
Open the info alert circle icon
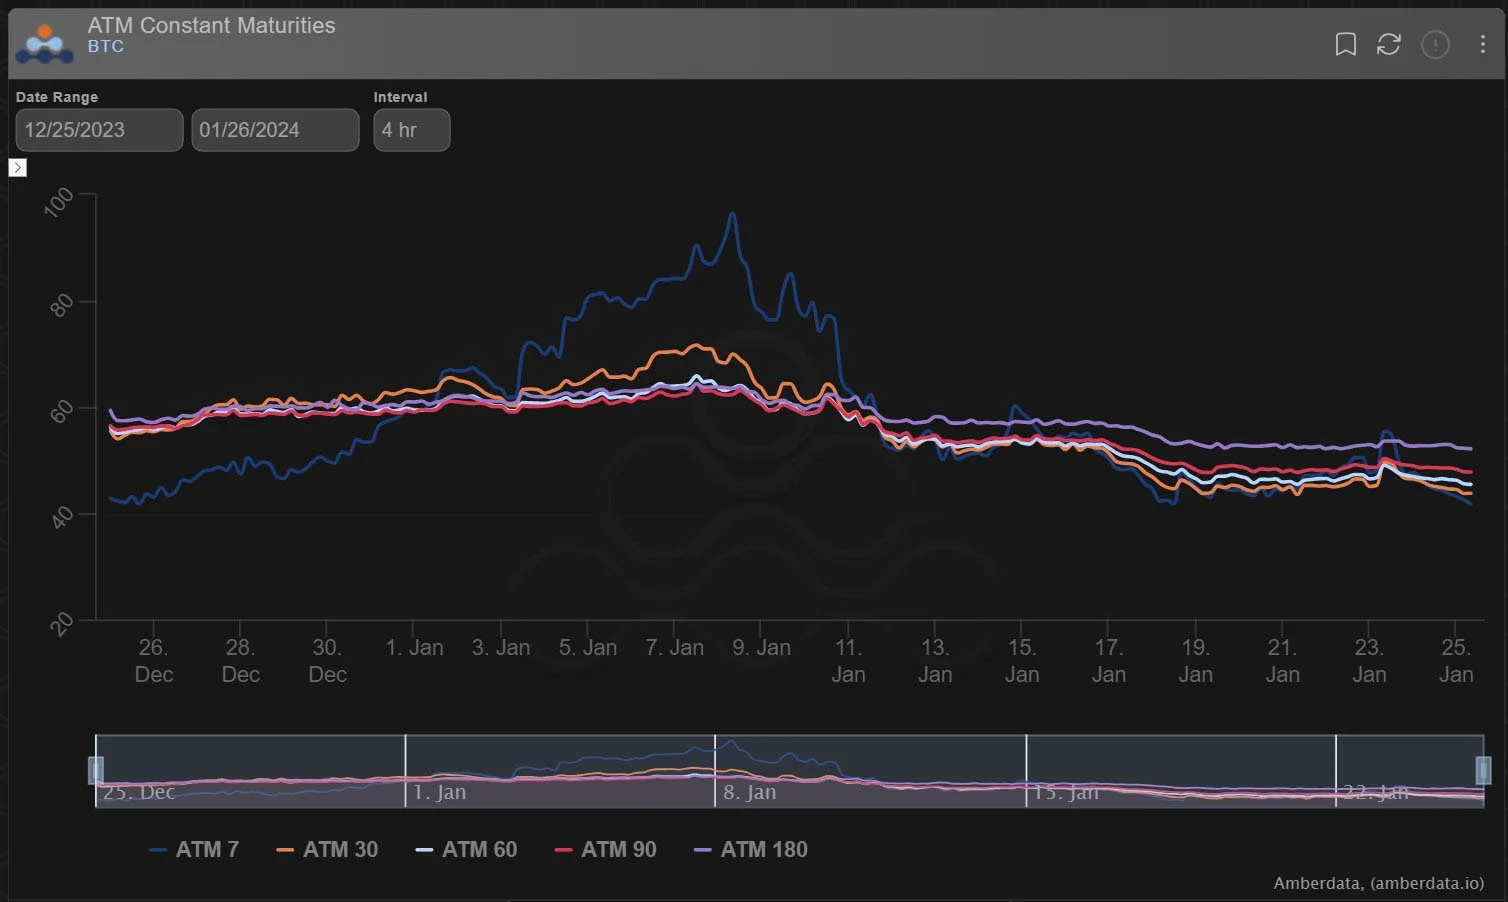[x=1435, y=44]
